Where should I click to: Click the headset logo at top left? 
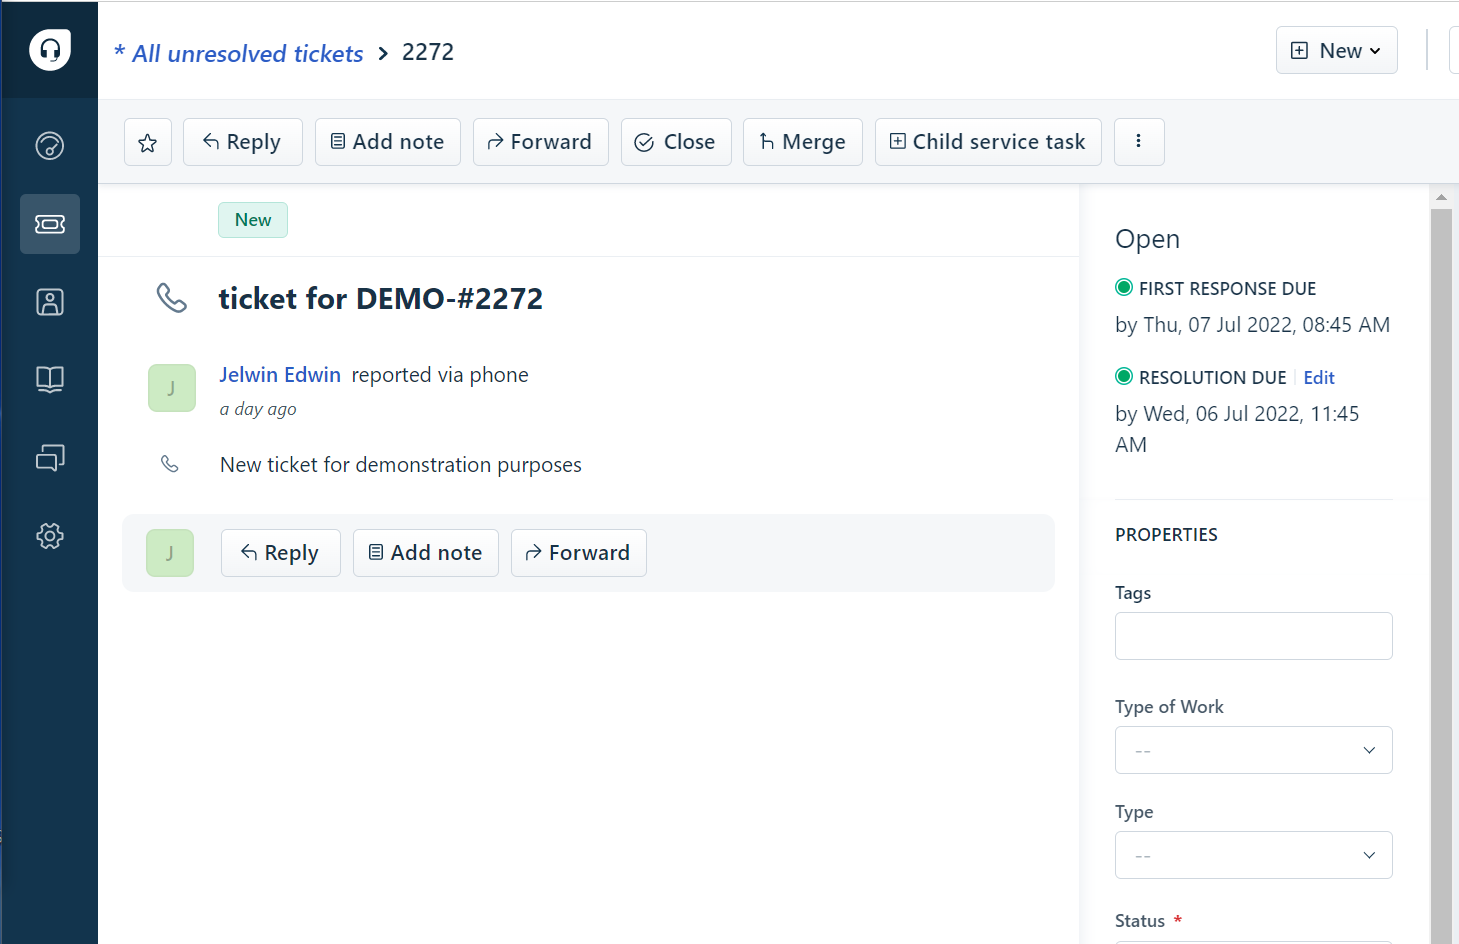[50, 49]
